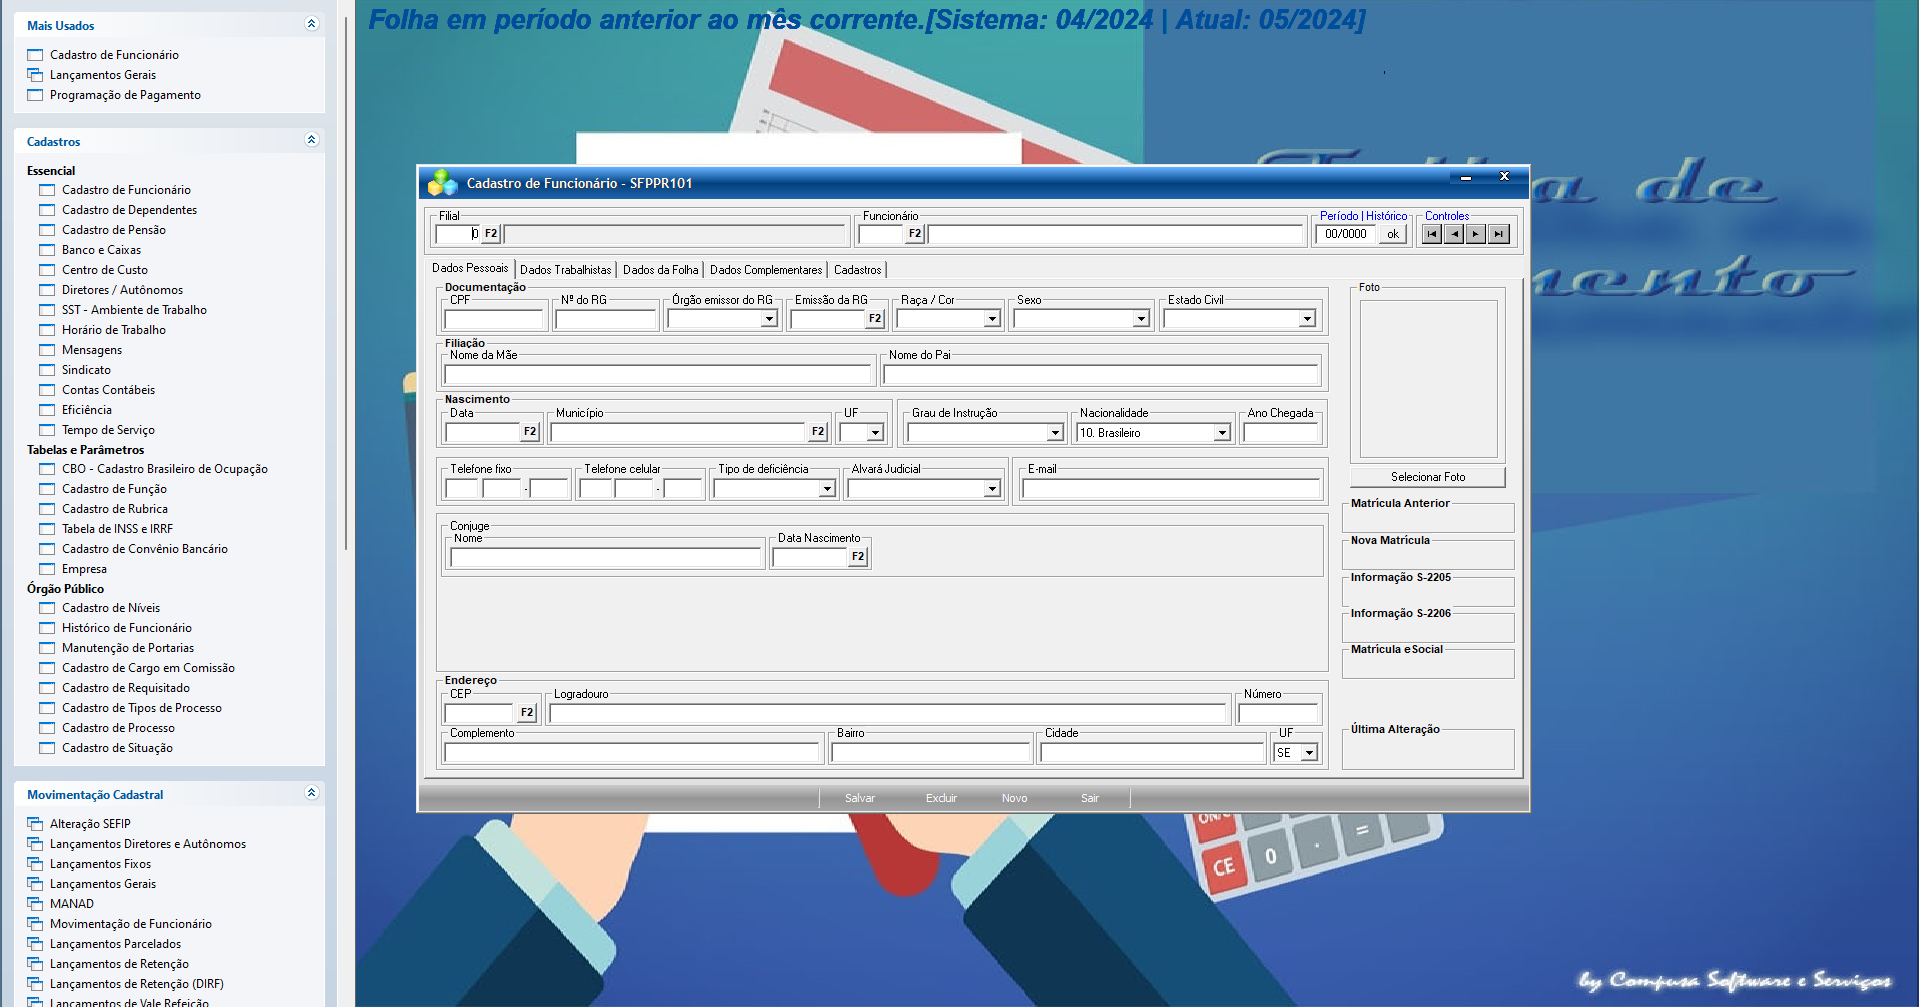Viewport: 1919px width, 1007px height.
Task: Click the Nome da Mãe field
Action: click(658, 375)
